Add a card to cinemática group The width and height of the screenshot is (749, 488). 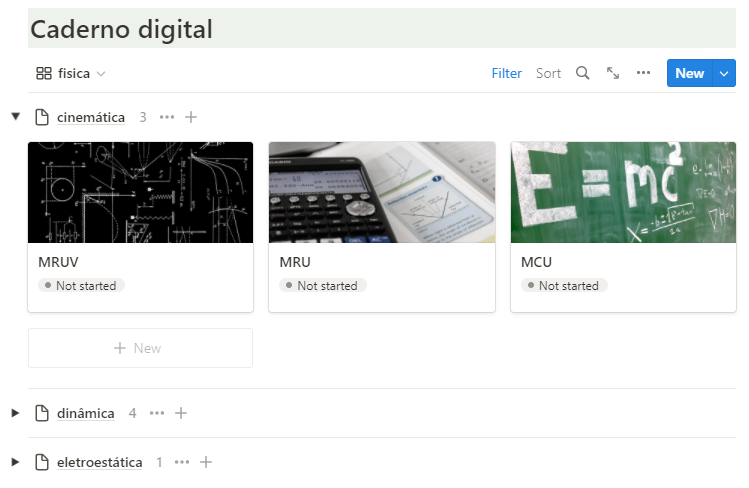pyautogui.click(x=191, y=117)
